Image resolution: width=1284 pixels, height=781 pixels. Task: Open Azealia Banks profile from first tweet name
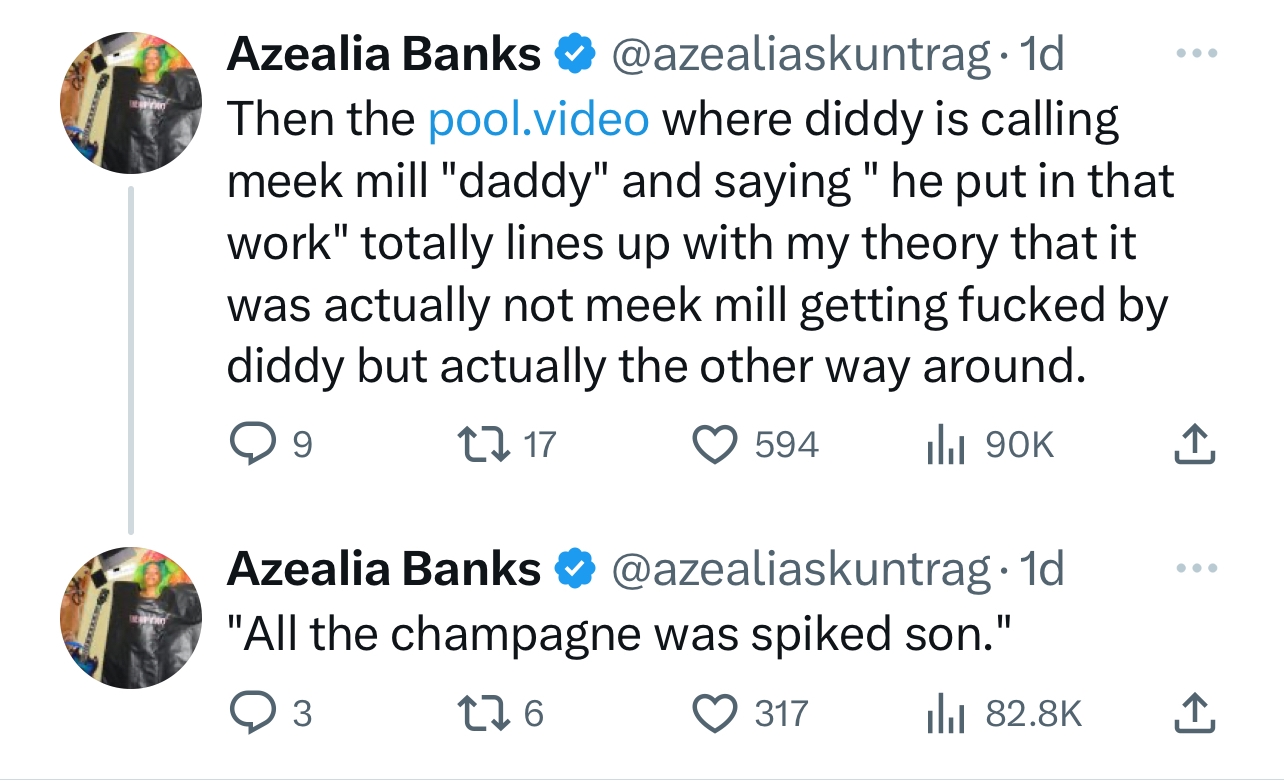click(x=384, y=54)
